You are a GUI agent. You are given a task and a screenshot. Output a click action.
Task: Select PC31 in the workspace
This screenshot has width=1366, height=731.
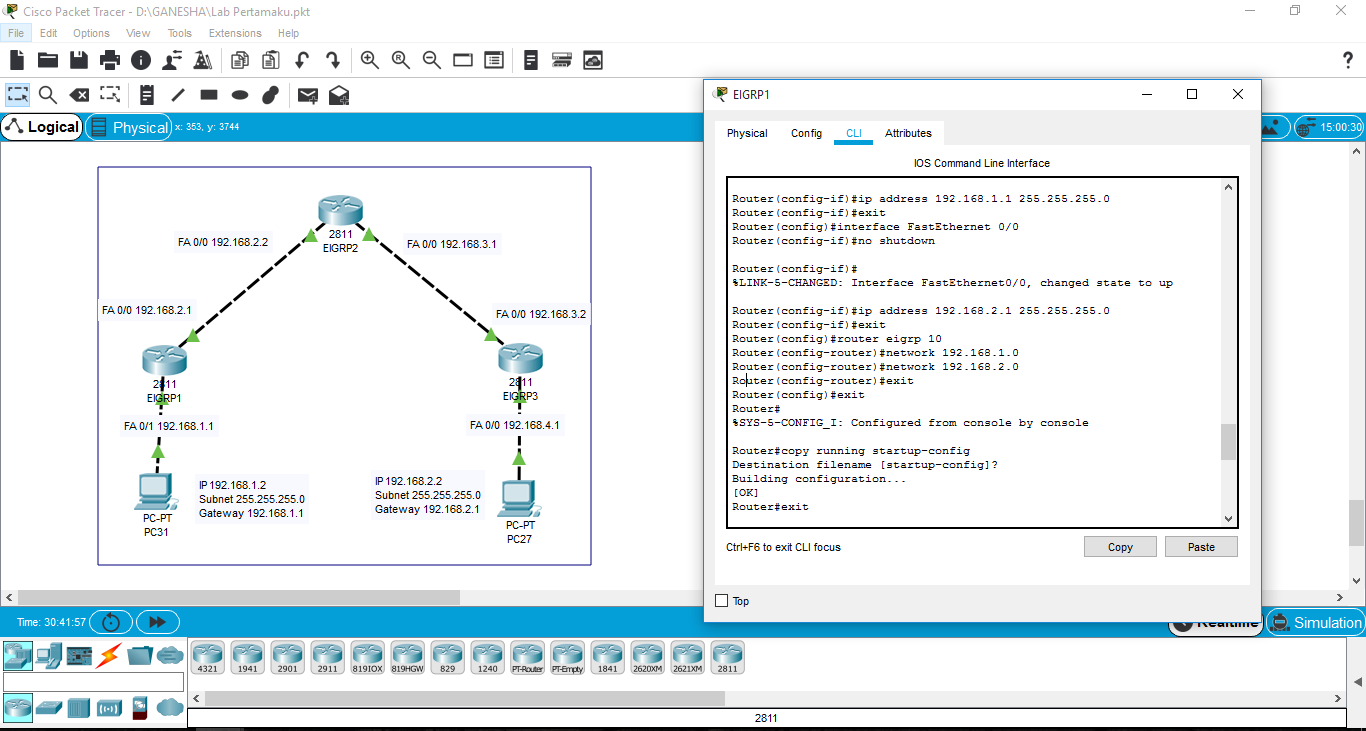[x=155, y=492]
